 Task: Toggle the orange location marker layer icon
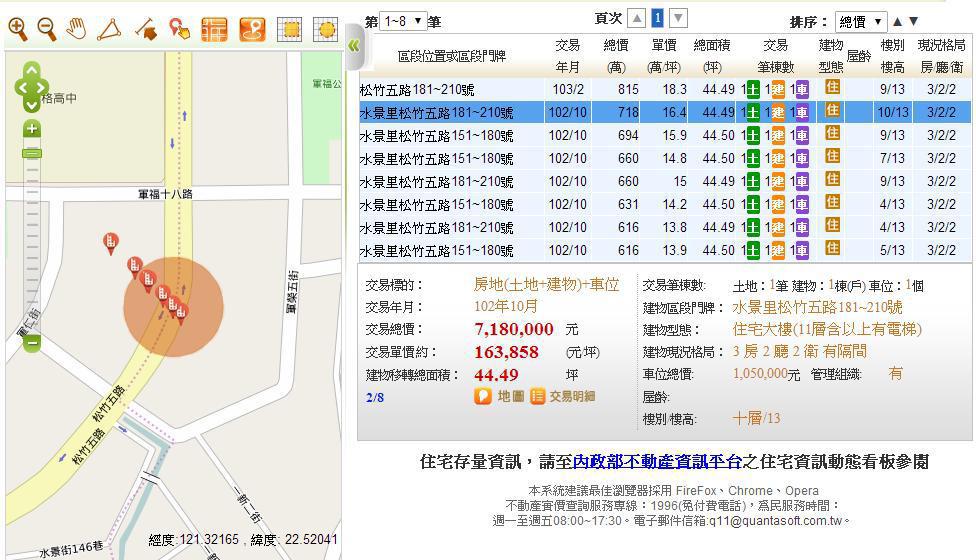(252, 29)
